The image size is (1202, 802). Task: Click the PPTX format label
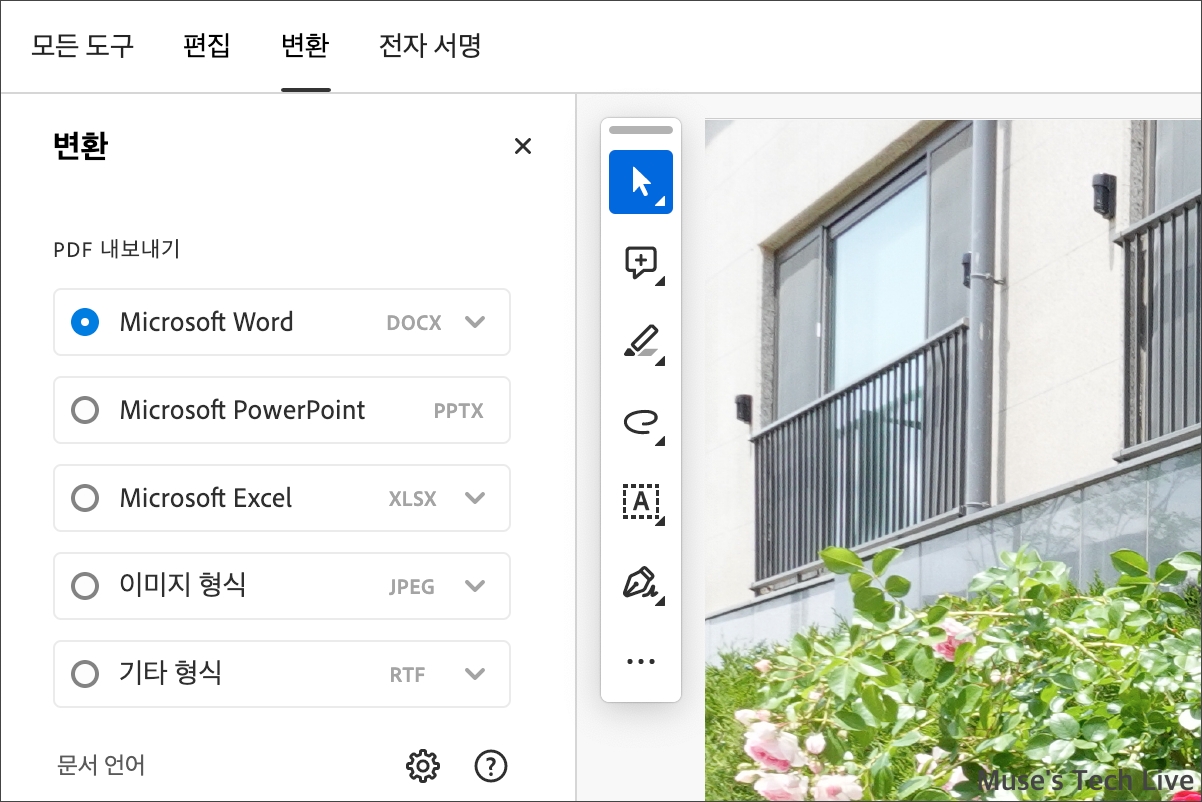(459, 411)
